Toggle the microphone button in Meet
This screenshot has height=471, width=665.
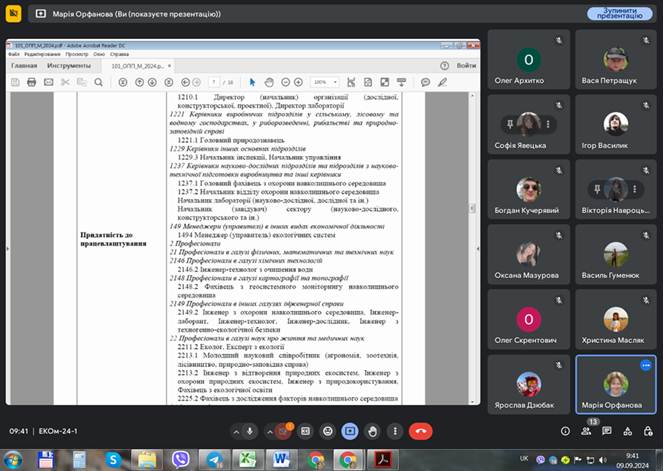pos(252,431)
